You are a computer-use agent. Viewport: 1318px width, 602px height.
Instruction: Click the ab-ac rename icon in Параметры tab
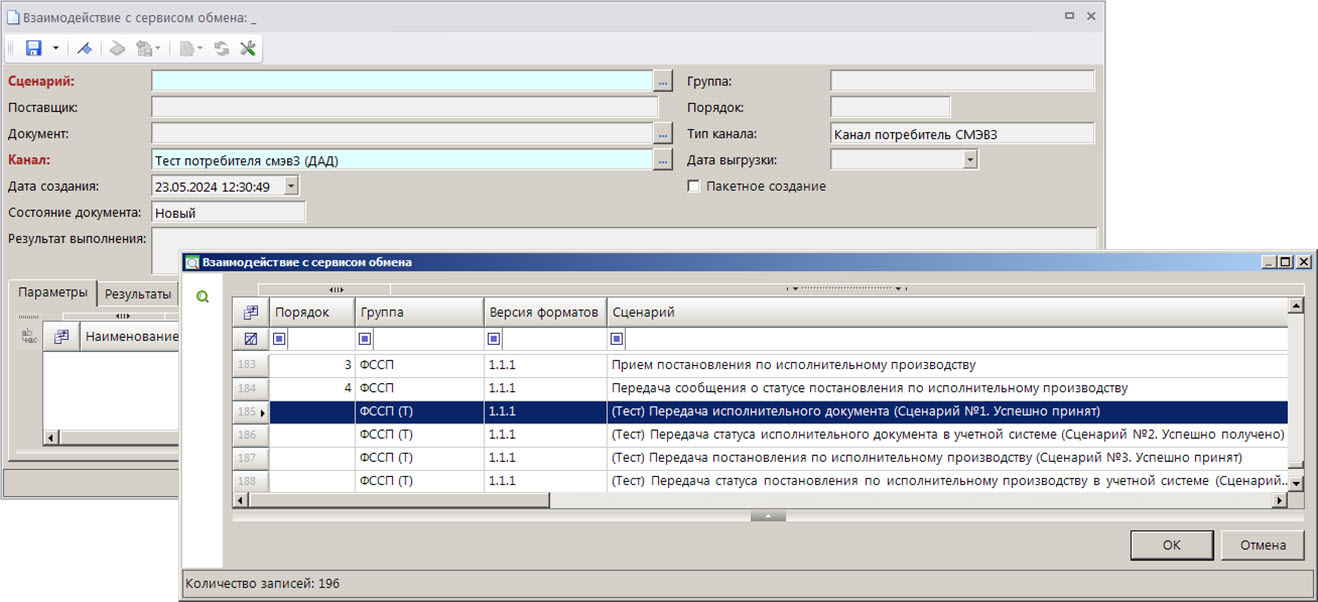29,337
